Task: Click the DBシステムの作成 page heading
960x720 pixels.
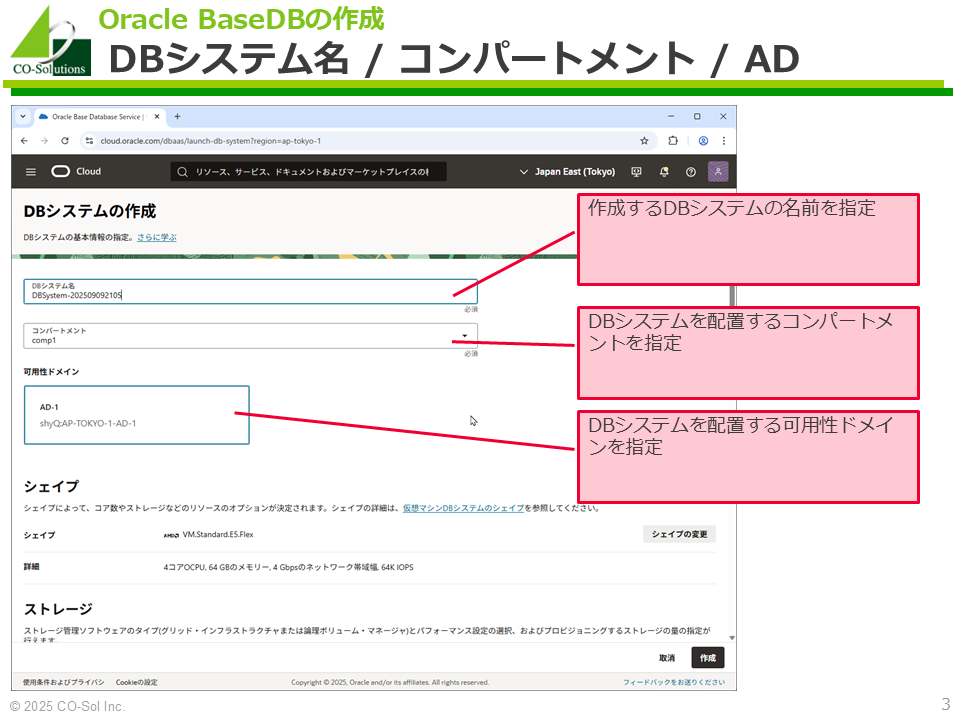Action: tap(90, 211)
